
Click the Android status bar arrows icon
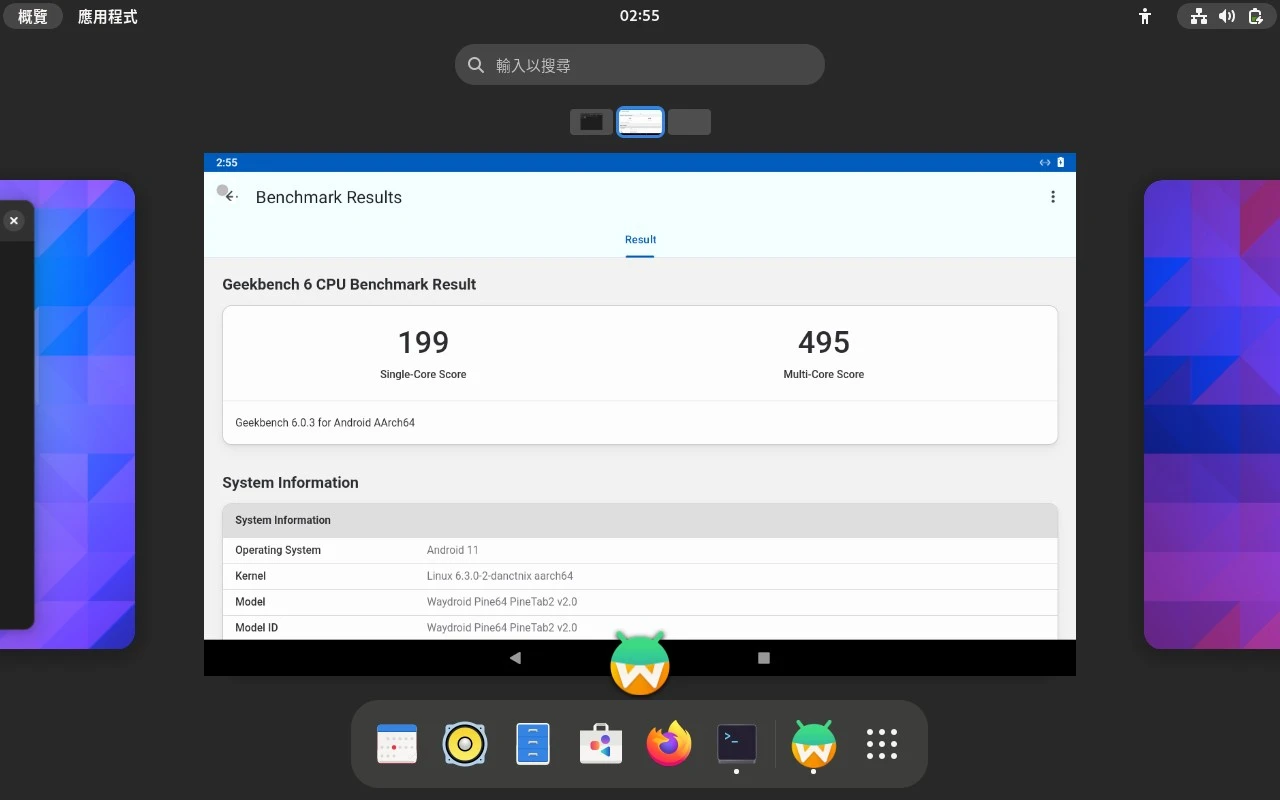click(1045, 162)
